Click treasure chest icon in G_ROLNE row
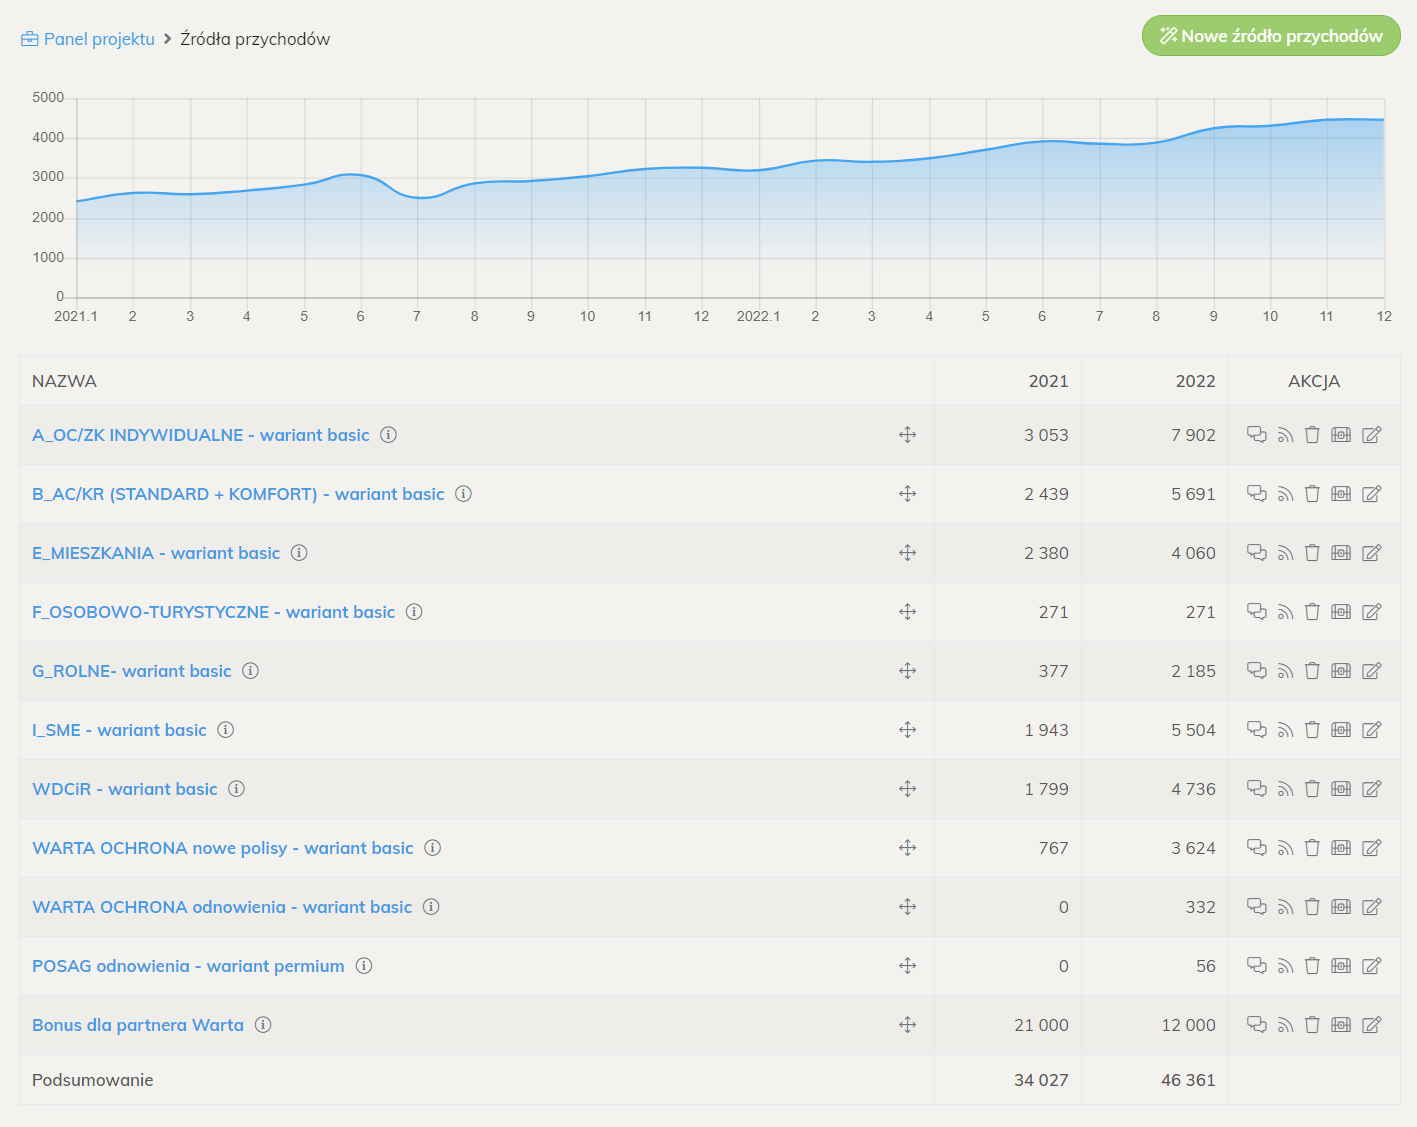The height and width of the screenshot is (1127, 1417). pos(1341,671)
